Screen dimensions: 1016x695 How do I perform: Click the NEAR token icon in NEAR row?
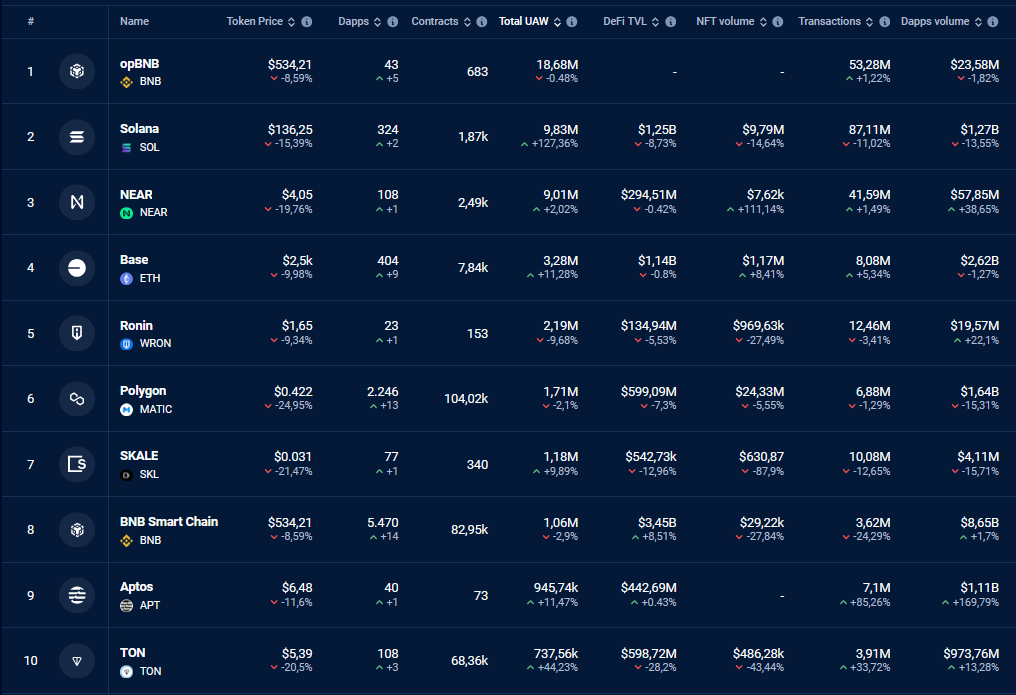(126, 212)
